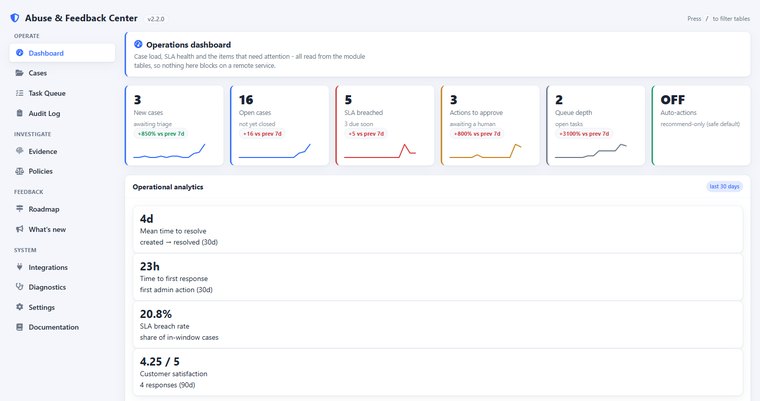Image resolution: width=760 pixels, height=401 pixels.
Task: Click the v2.2.0 version label
Action: pyautogui.click(x=156, y=19)
